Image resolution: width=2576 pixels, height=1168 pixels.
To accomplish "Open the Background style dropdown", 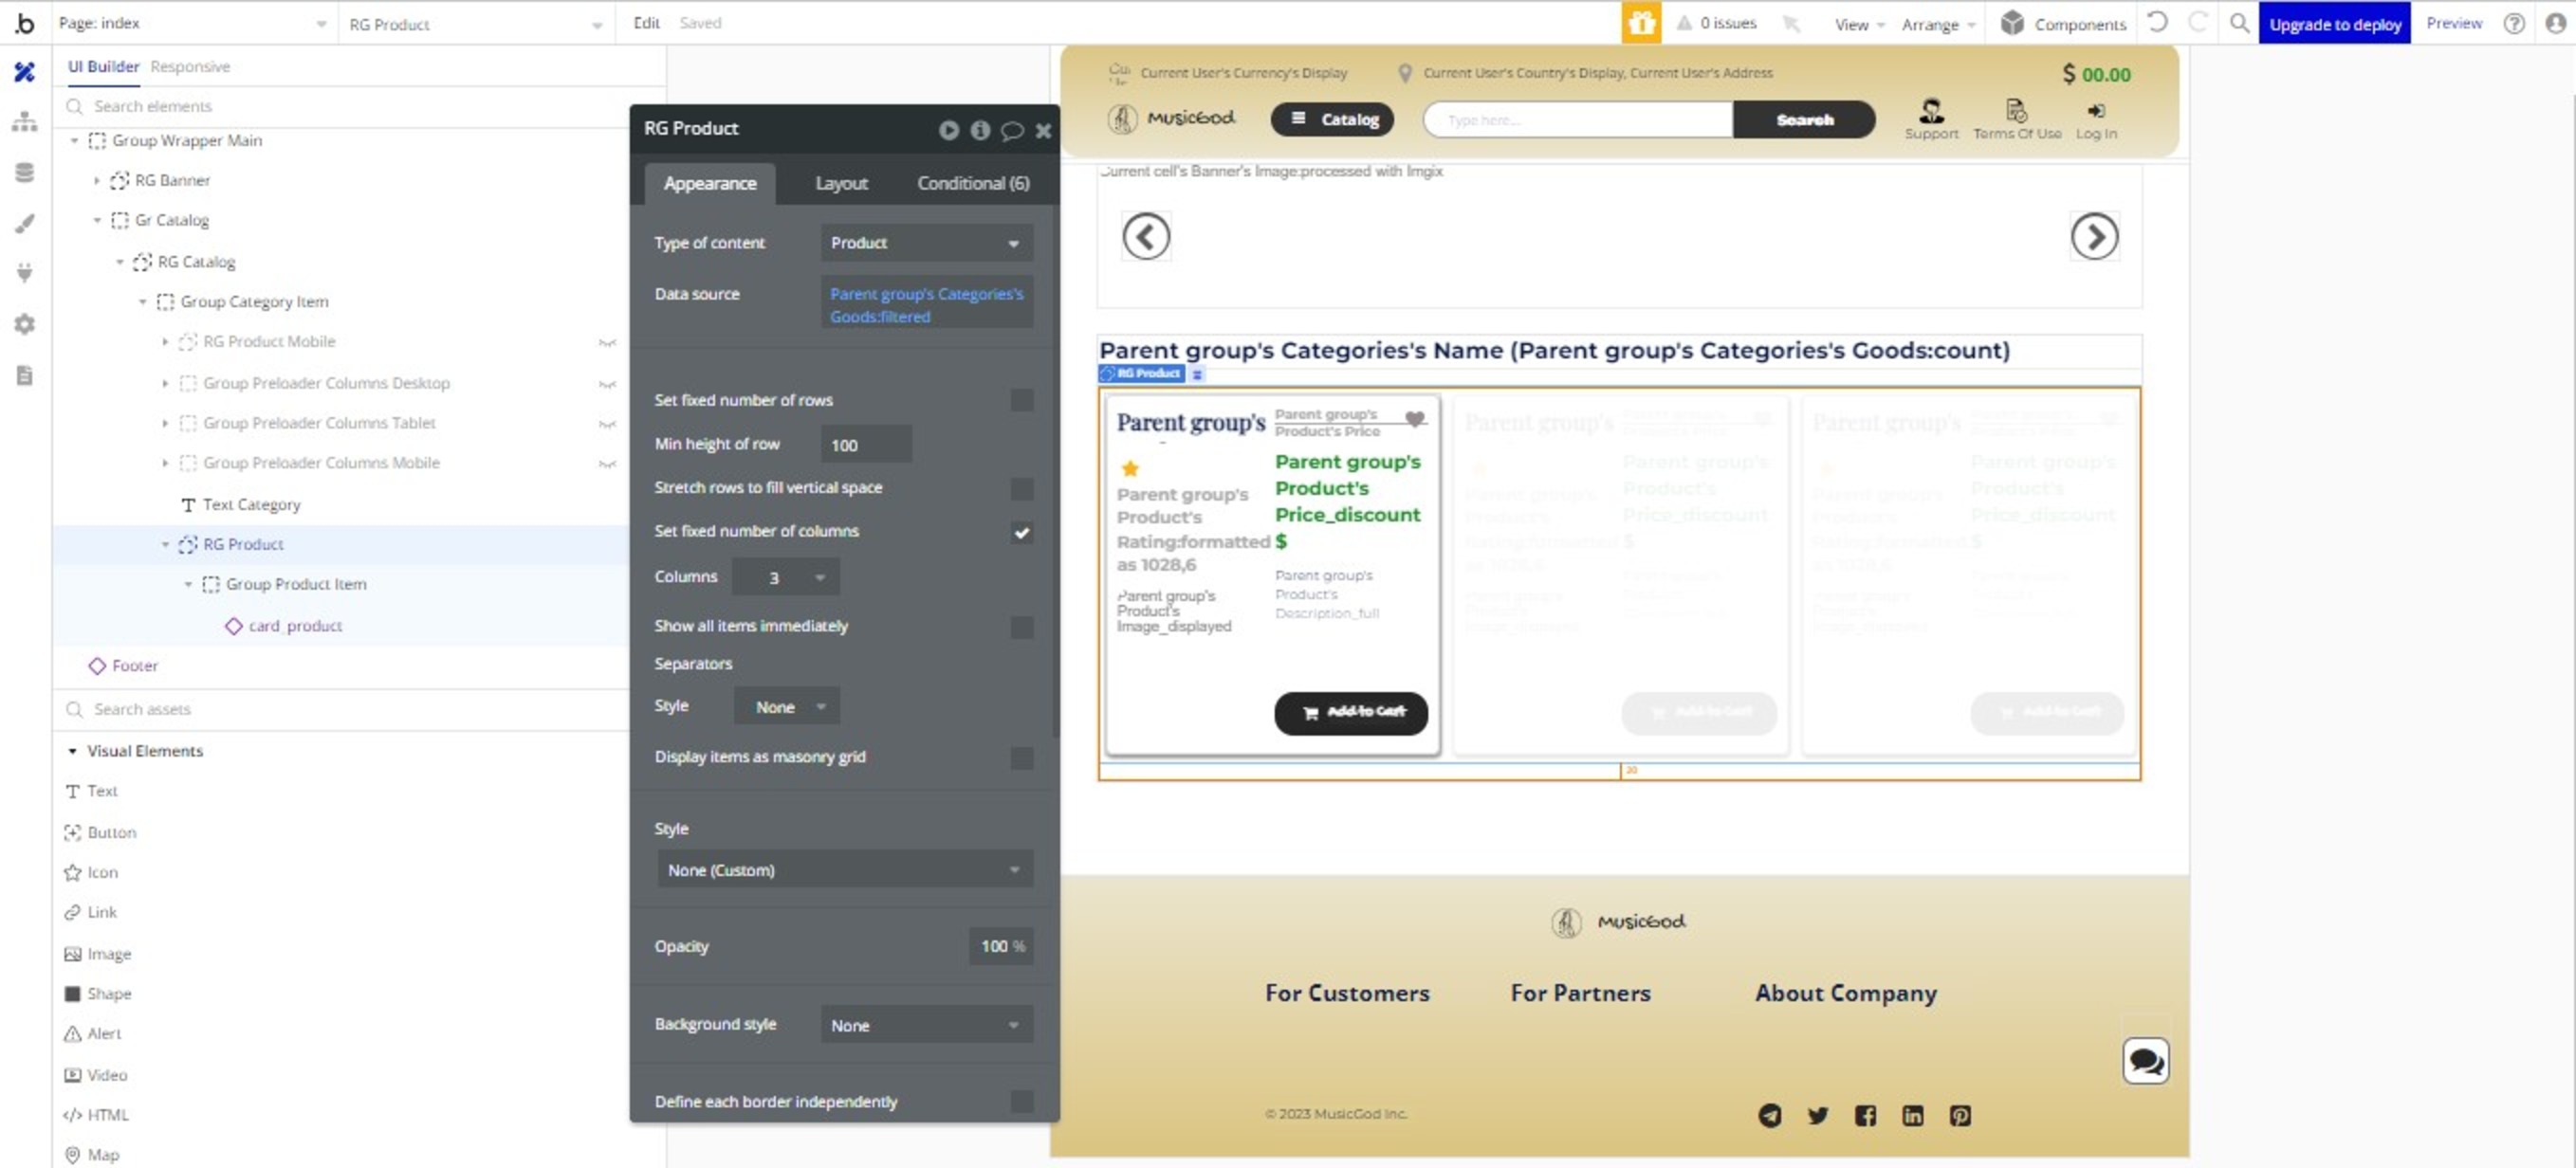I will coord(926,1025).
